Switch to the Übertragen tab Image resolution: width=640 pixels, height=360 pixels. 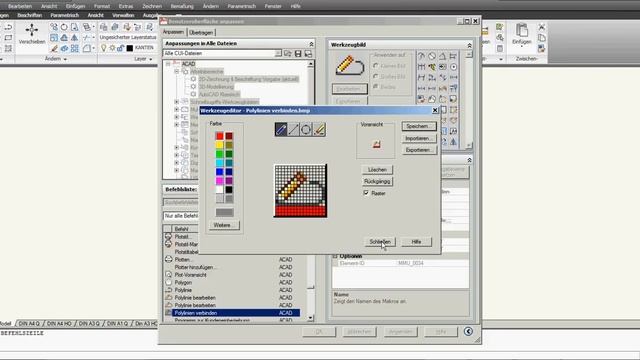tap(201, 32)
